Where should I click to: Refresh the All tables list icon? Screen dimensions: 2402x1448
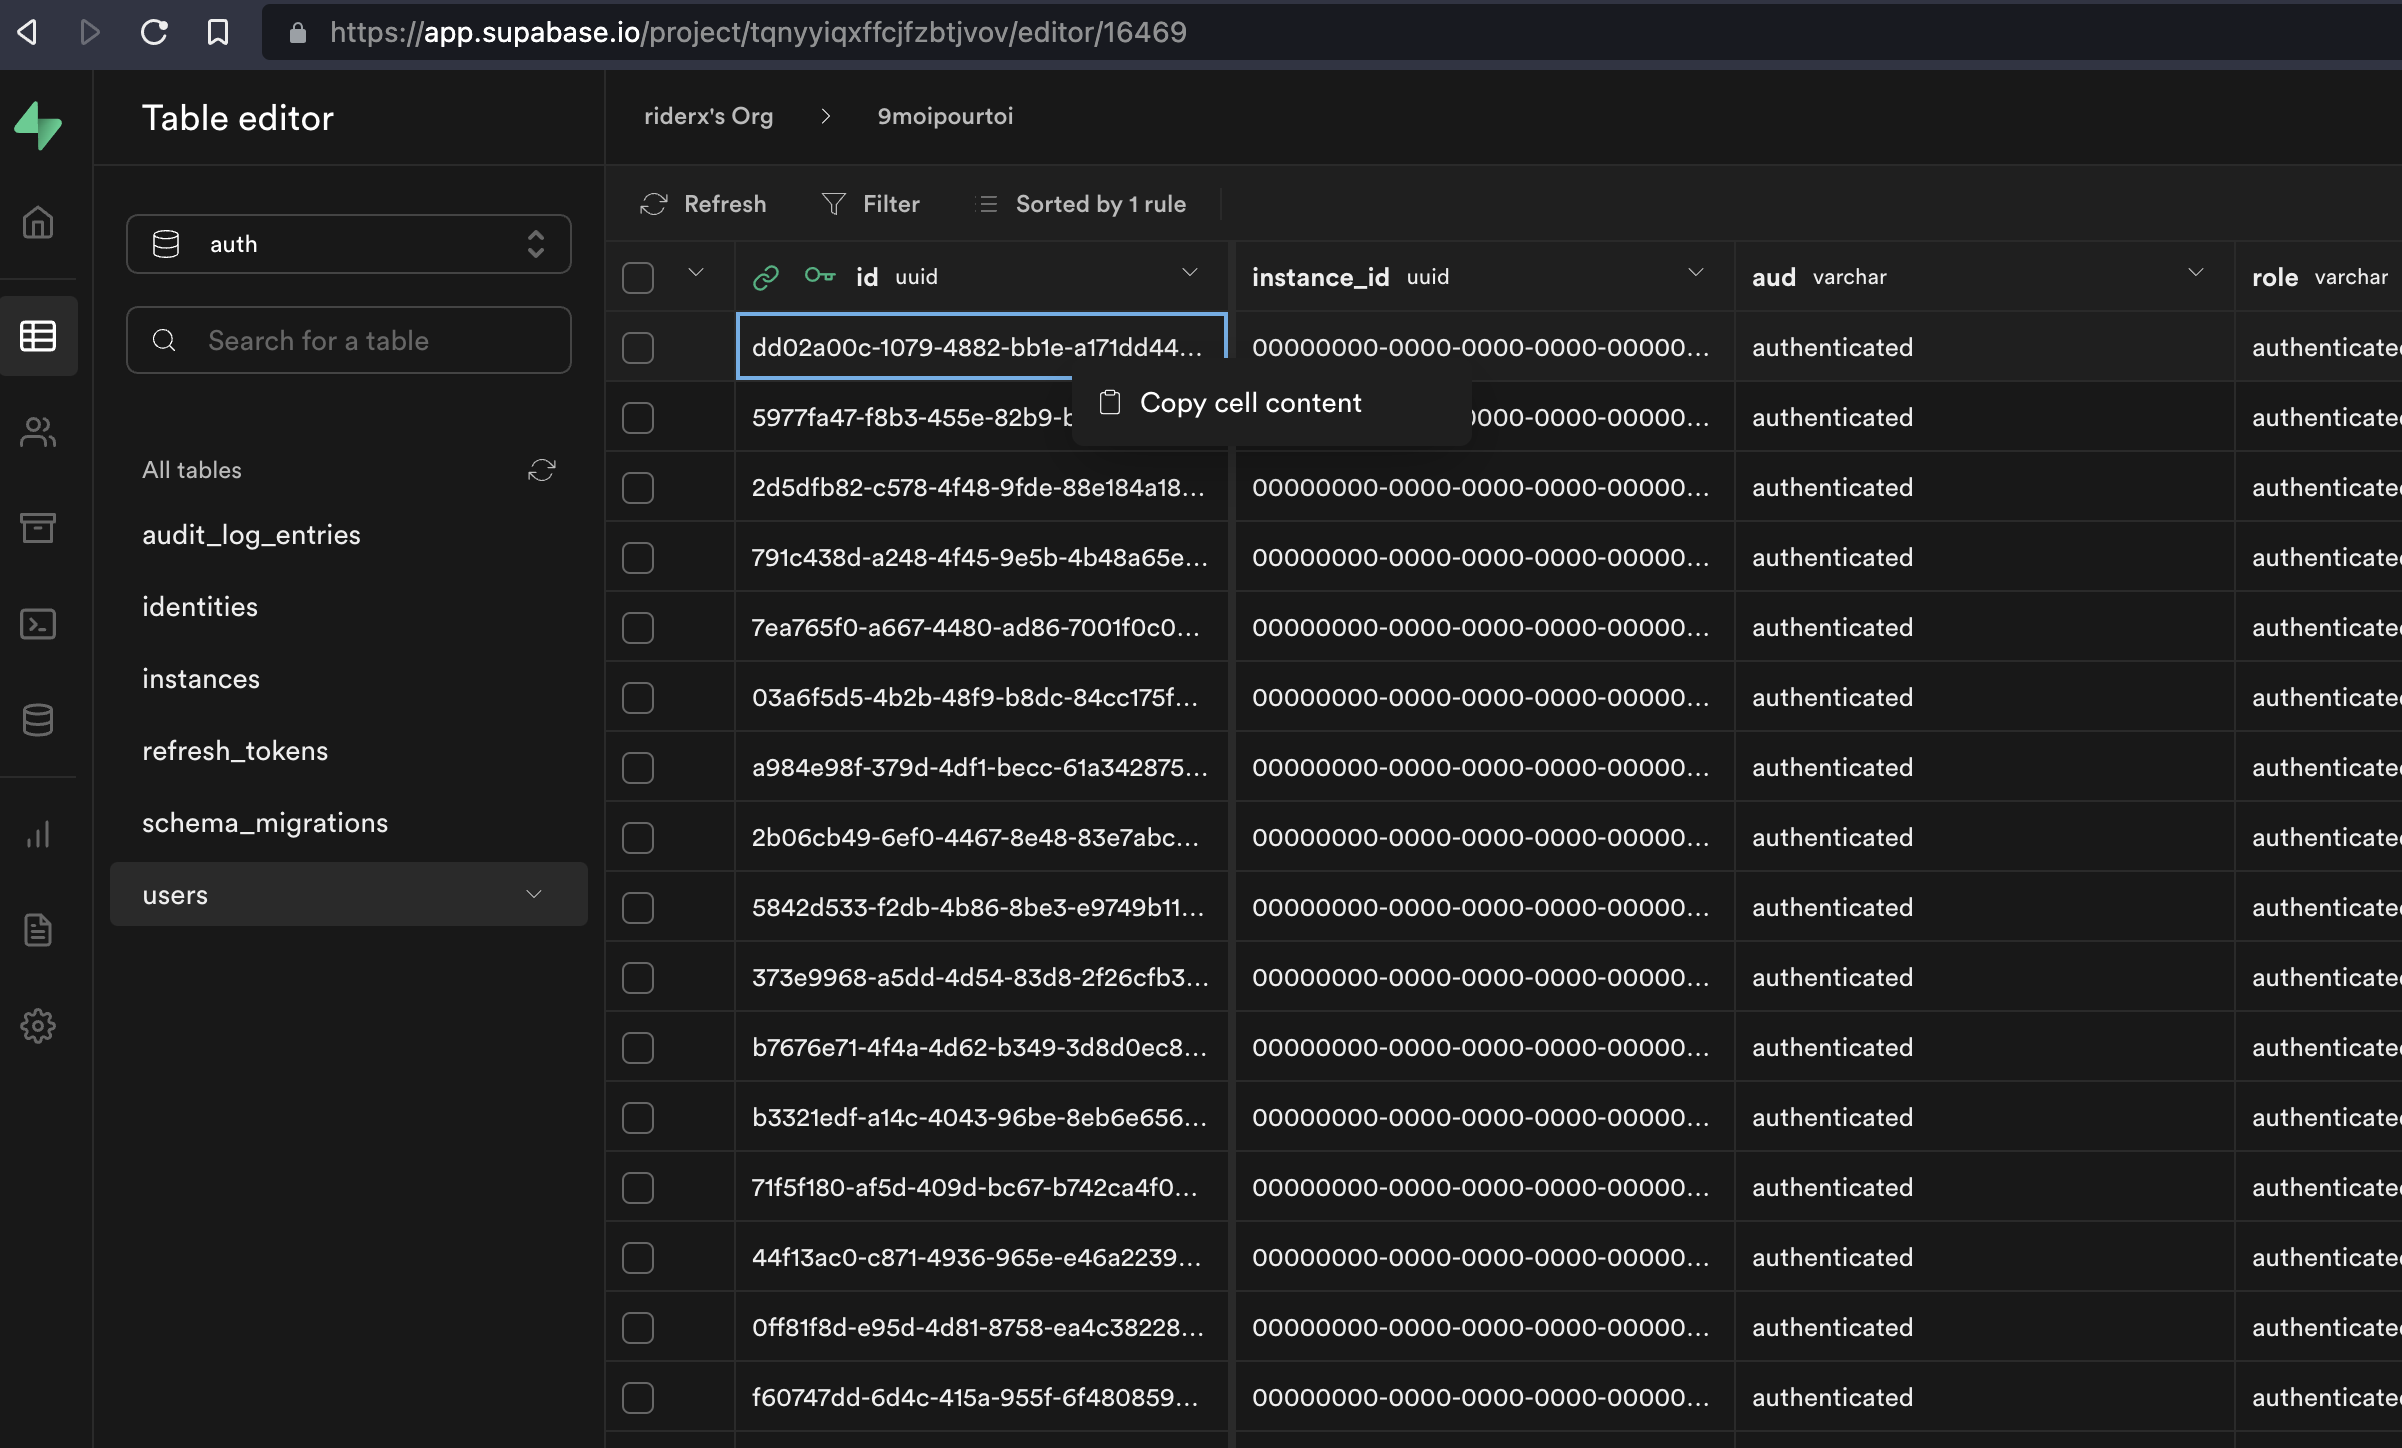click(541, 470)
